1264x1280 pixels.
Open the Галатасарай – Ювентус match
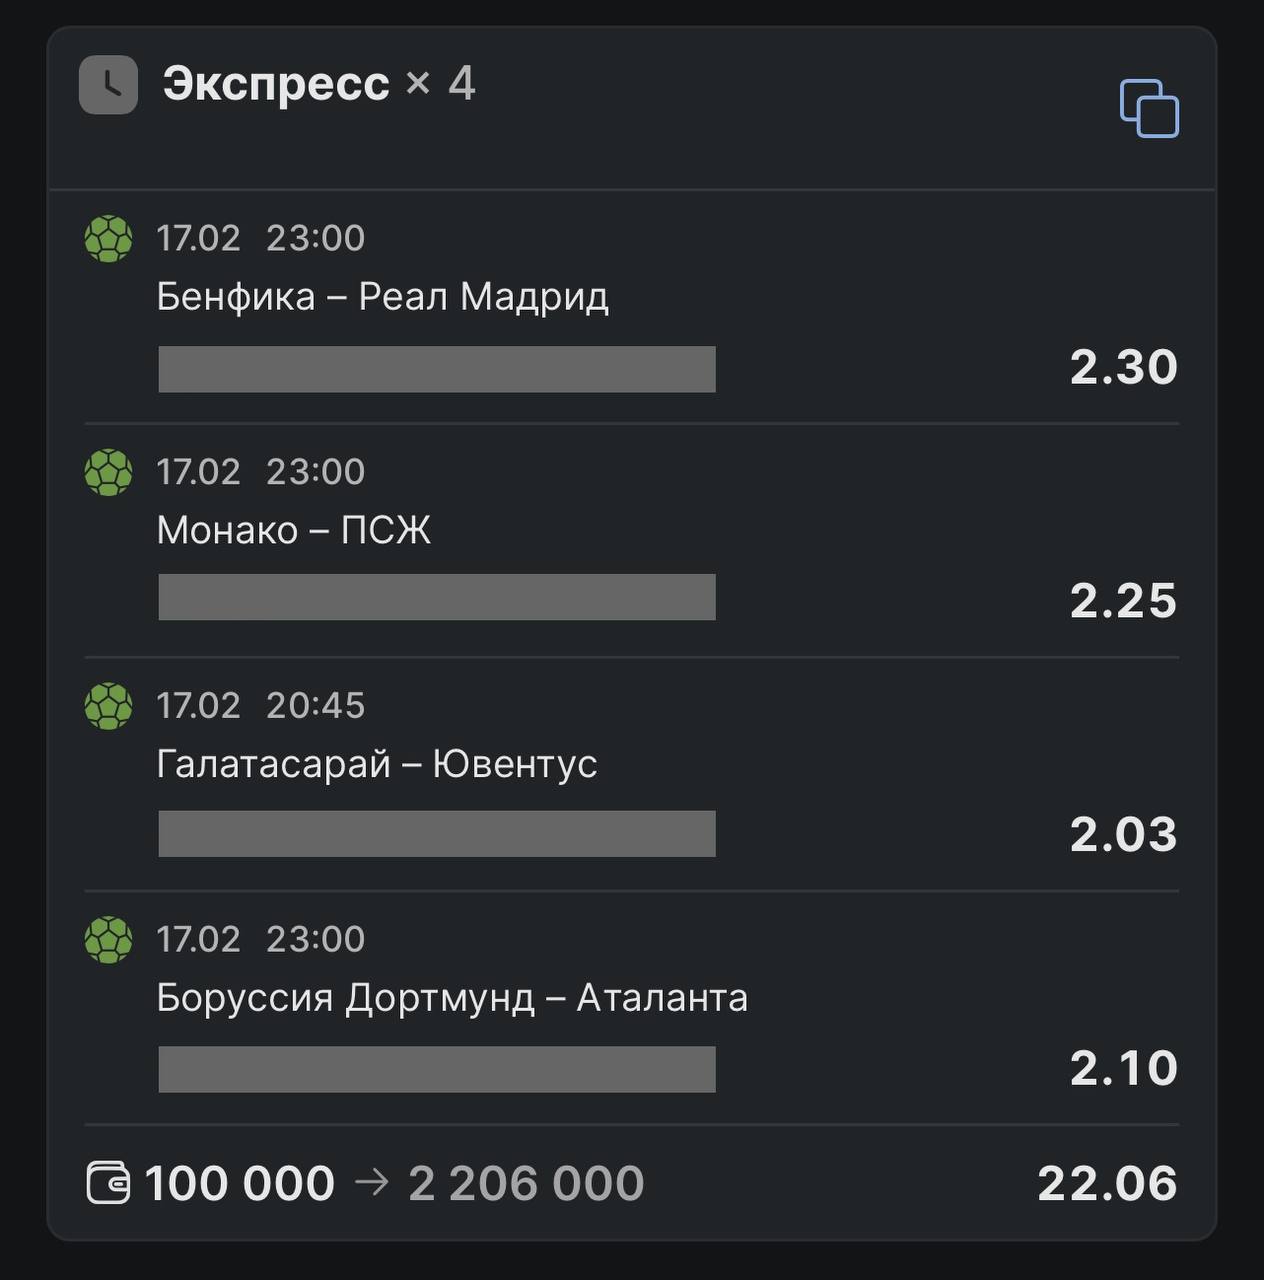pos(376,765)
